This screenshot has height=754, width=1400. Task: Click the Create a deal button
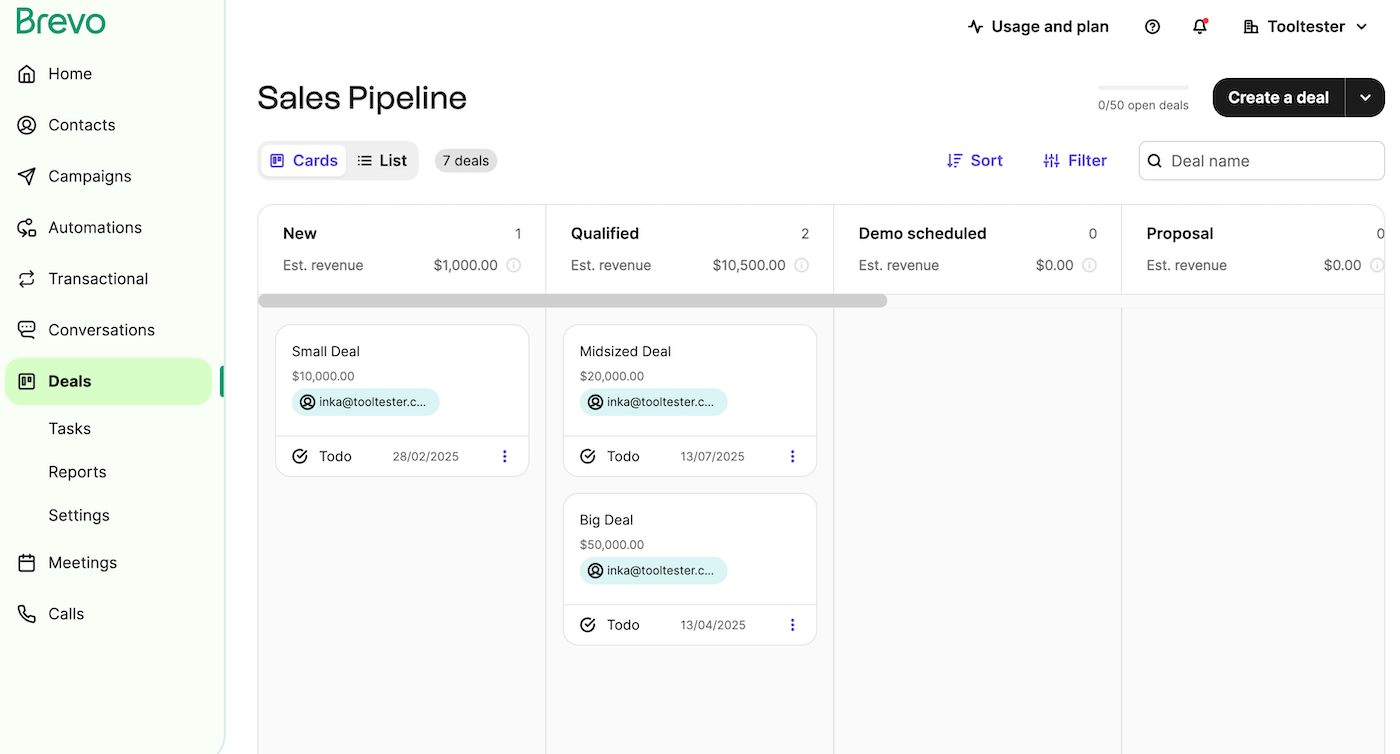1278,98
